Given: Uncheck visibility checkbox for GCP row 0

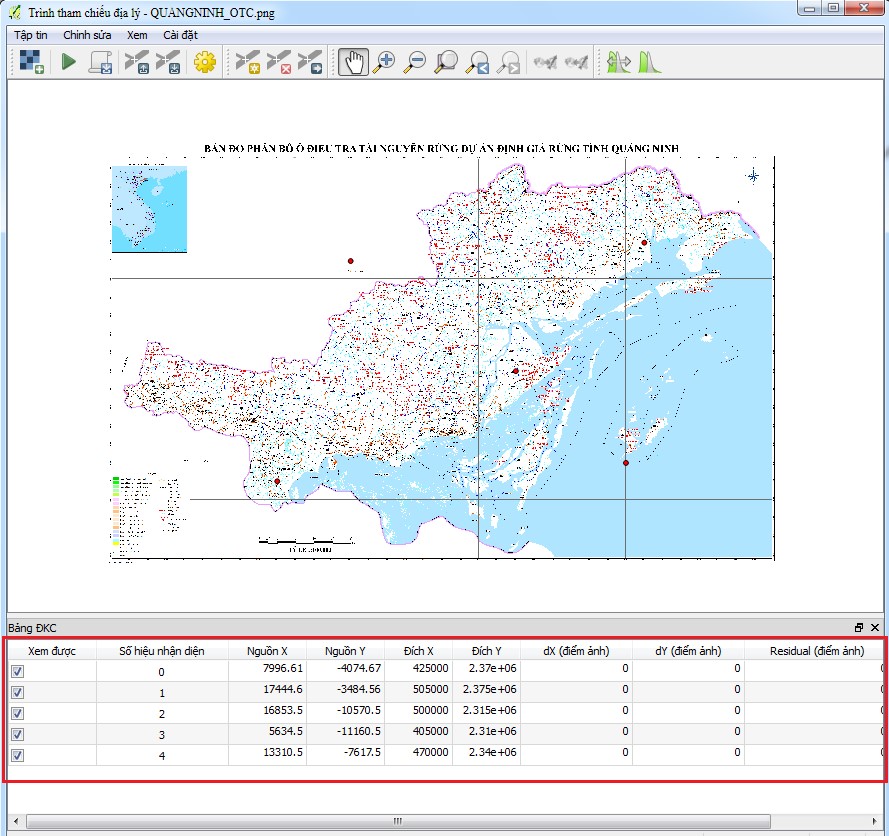Looking at the screenshot, I should click(18, 672).
